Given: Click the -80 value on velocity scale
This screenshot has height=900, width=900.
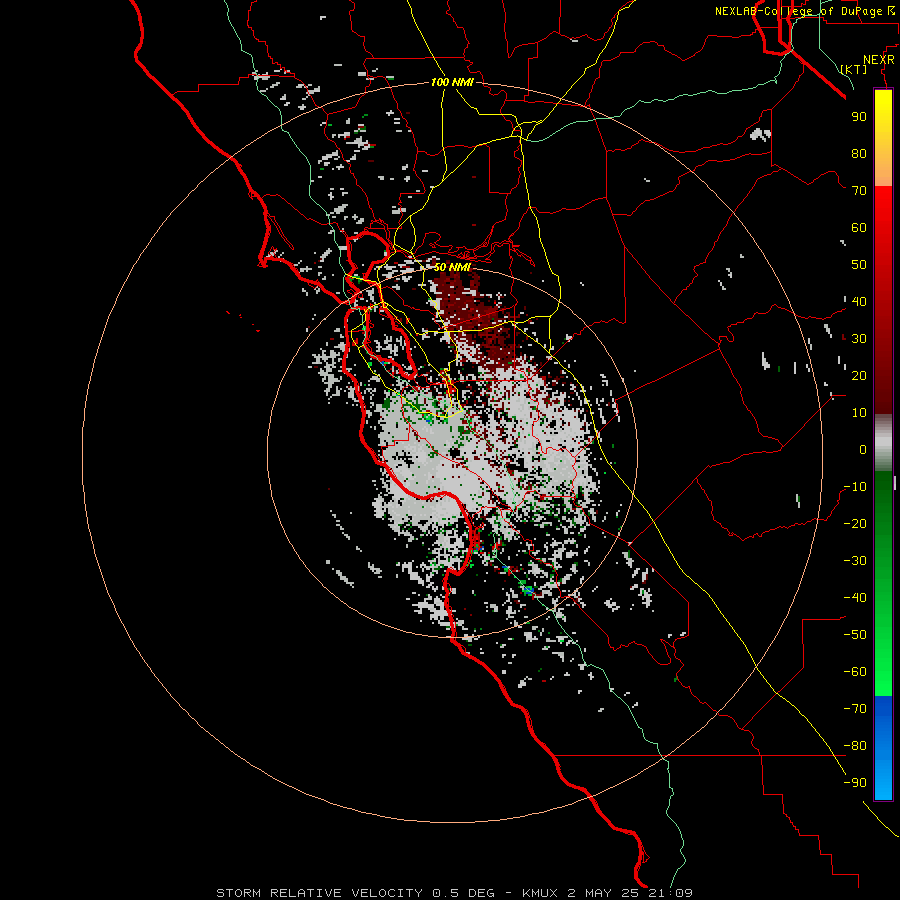Looking at the screenshot, I should [855, 746].
